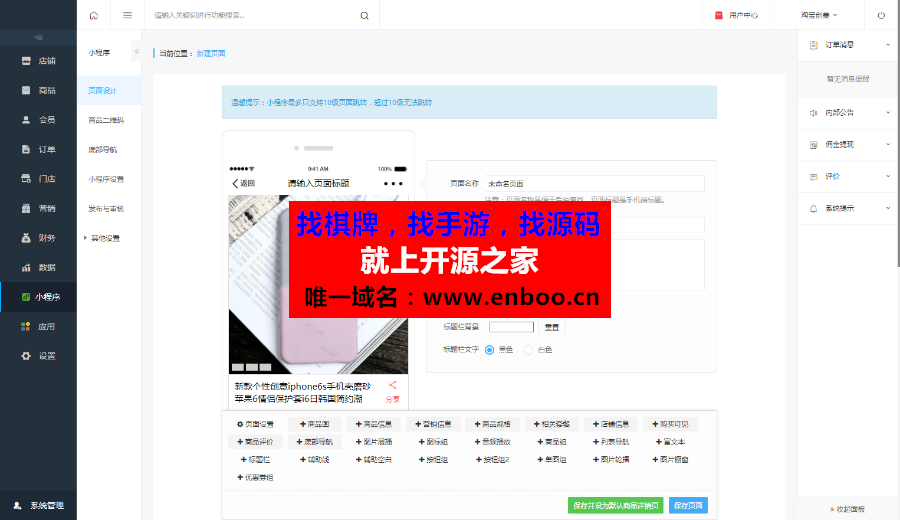Image resolution: width=900 pixels, height=520 pixels.
Task: Click the share icon beside the product title
Action: point(393,385)
